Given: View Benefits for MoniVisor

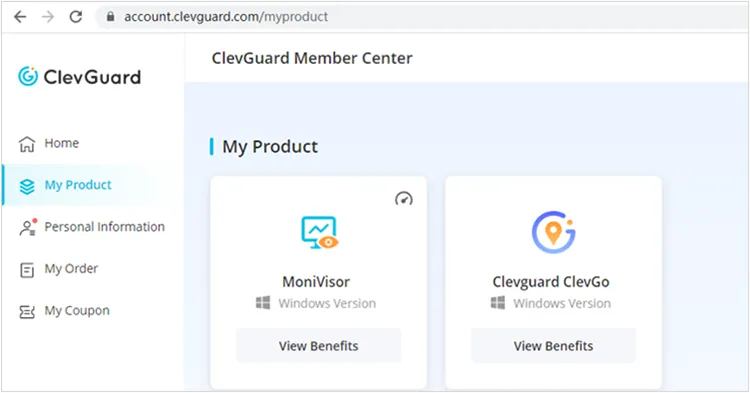Looking at the screenshot, I should tap(319, 346).
